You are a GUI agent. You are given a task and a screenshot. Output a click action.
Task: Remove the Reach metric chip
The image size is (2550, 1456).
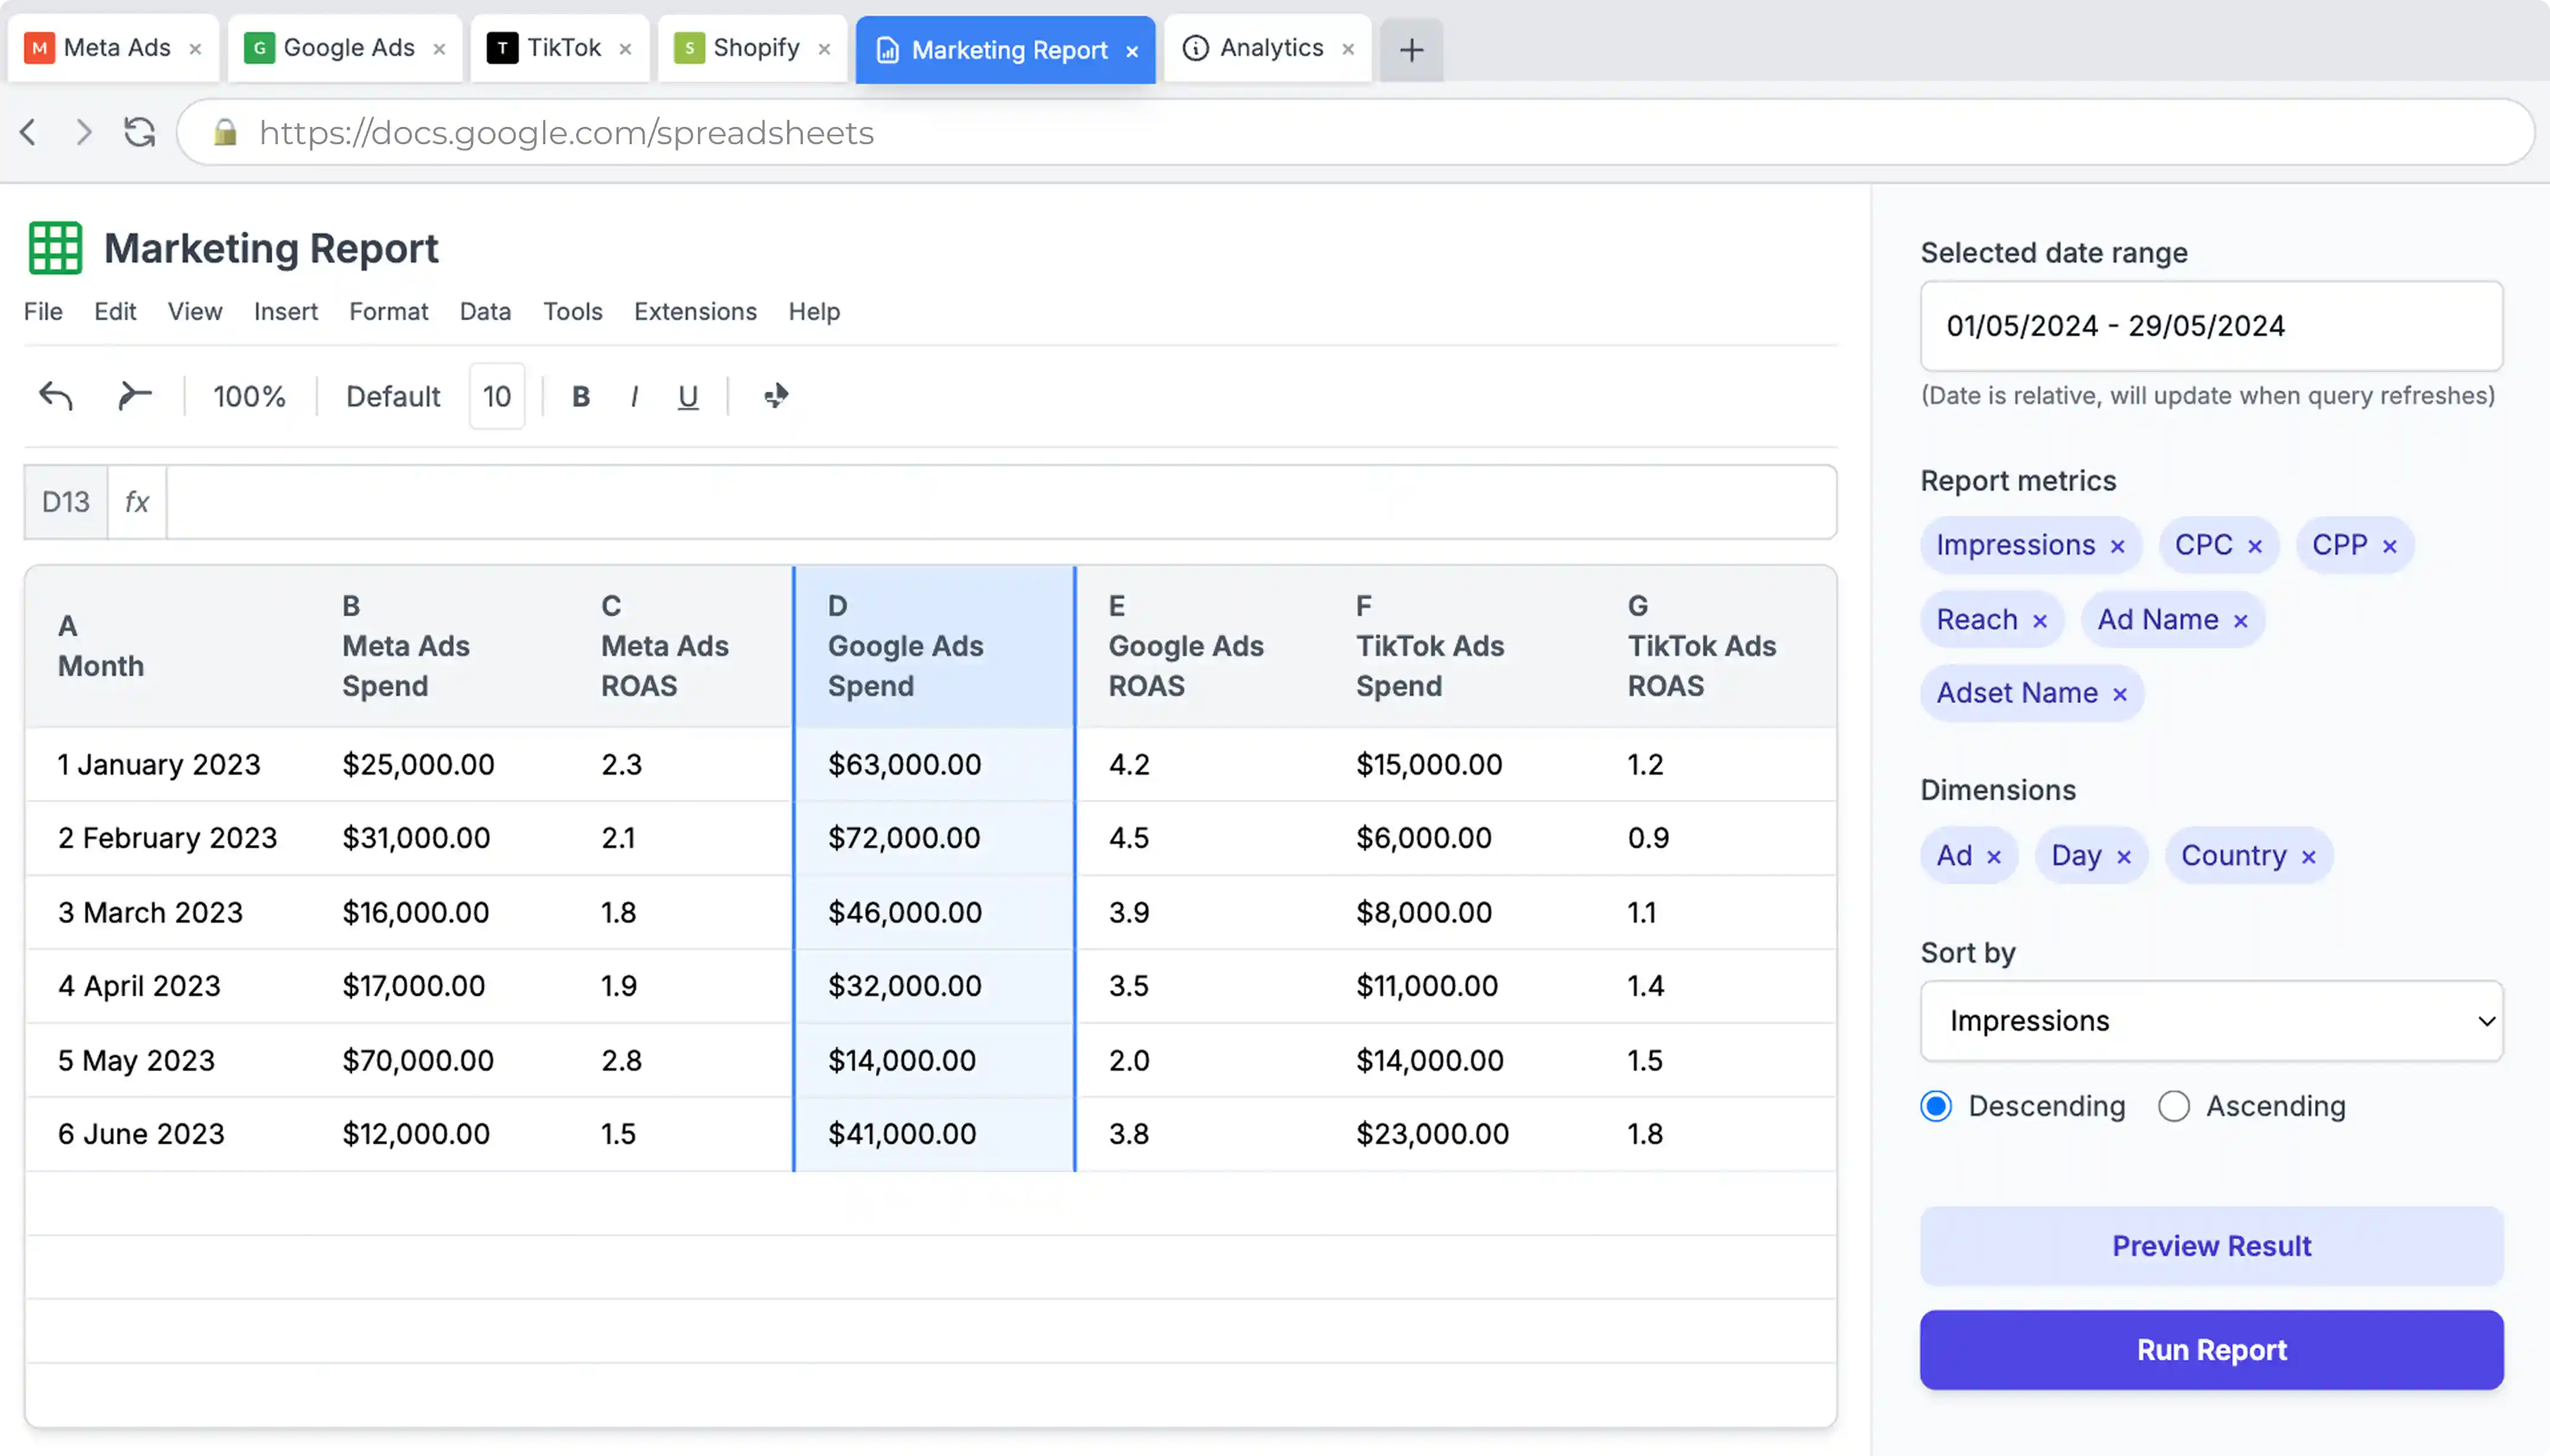[2040, 621]
